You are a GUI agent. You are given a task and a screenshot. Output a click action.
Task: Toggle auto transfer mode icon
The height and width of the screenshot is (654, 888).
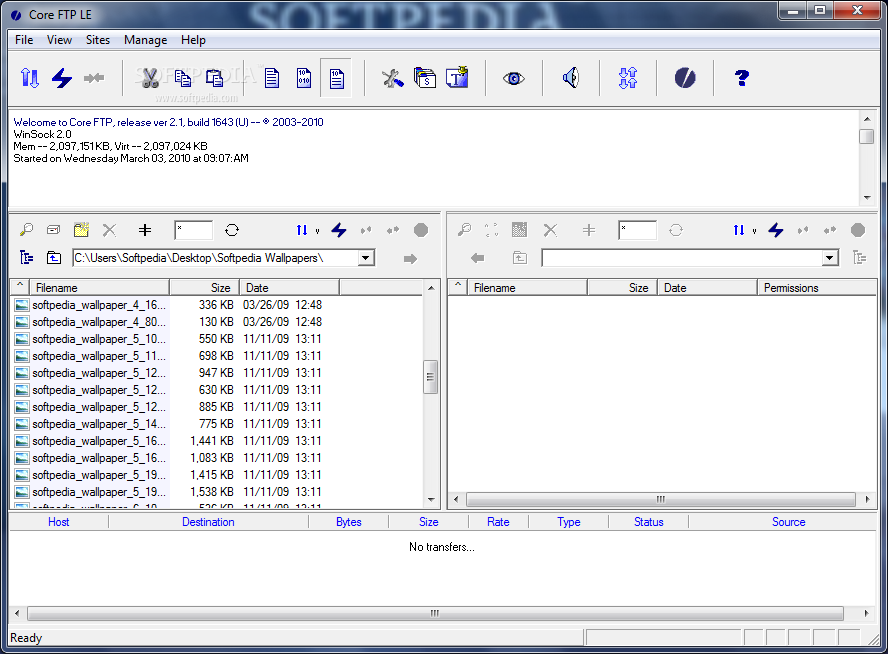[x=336, y=78]
